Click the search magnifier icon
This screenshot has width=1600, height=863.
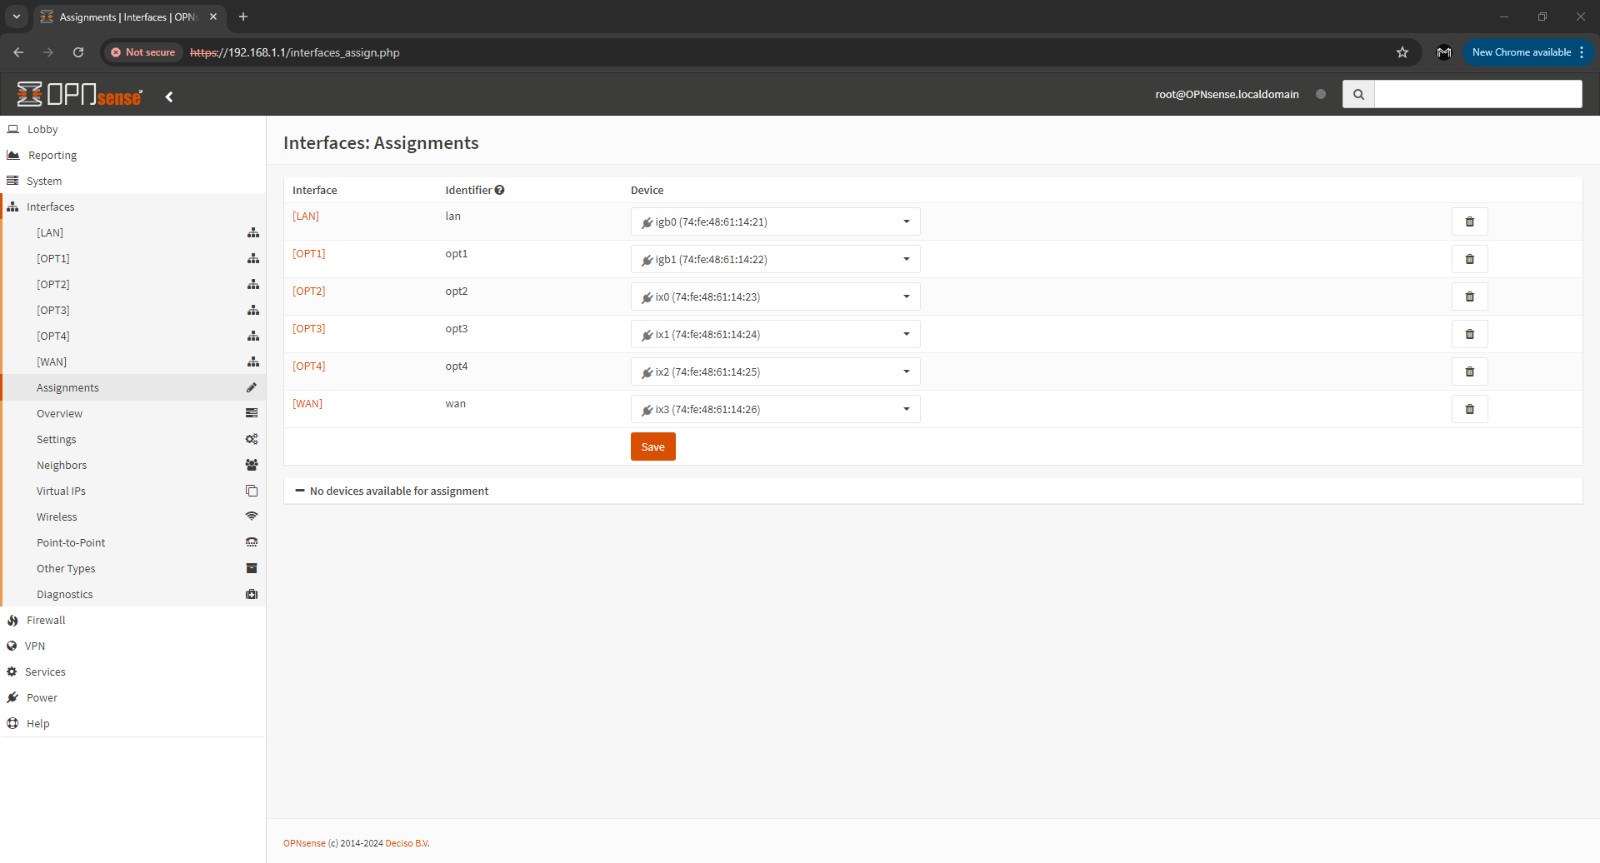click(1358, 94)
